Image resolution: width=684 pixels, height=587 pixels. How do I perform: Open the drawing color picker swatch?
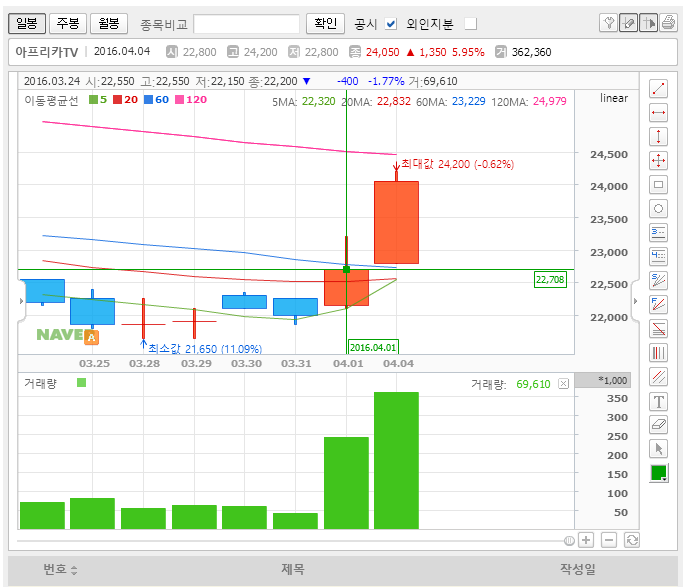pyautogui.click(x=658, y=473)
